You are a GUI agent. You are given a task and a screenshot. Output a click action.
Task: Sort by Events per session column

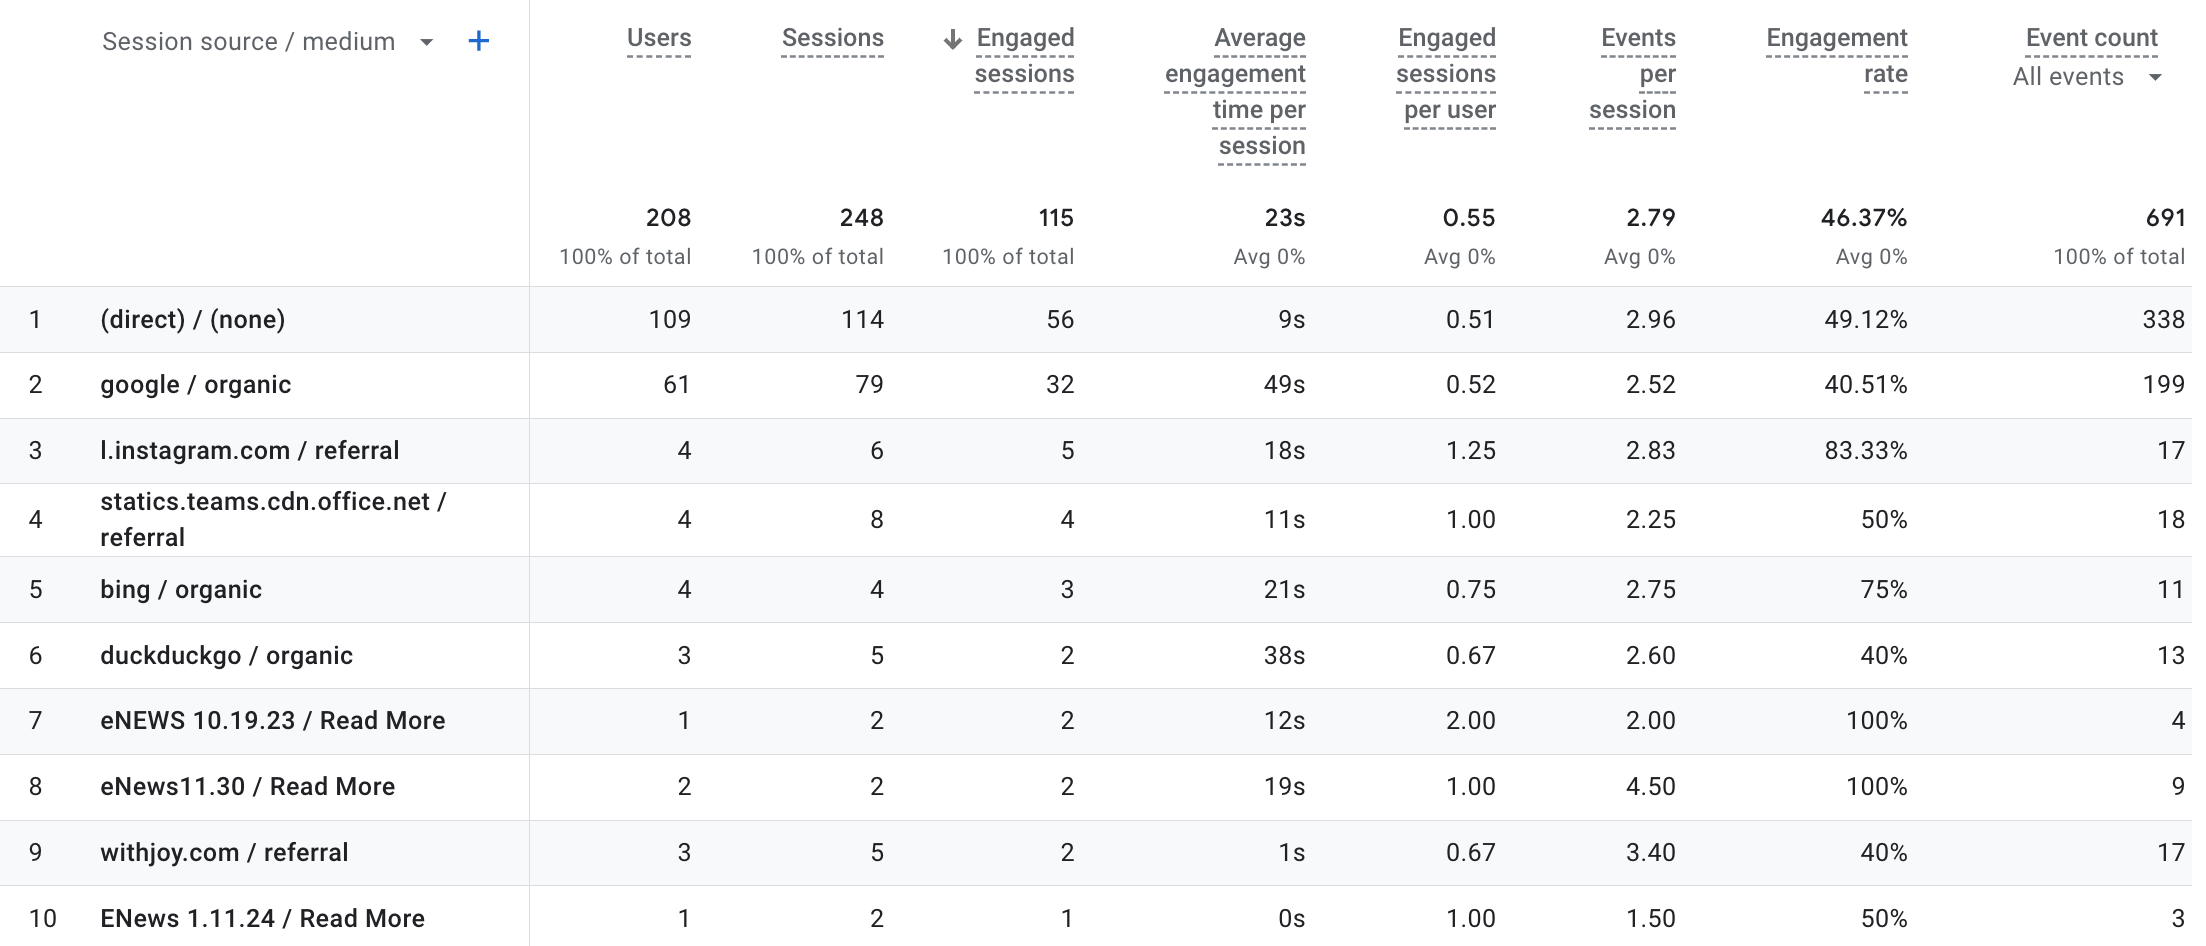(1634, 74)
